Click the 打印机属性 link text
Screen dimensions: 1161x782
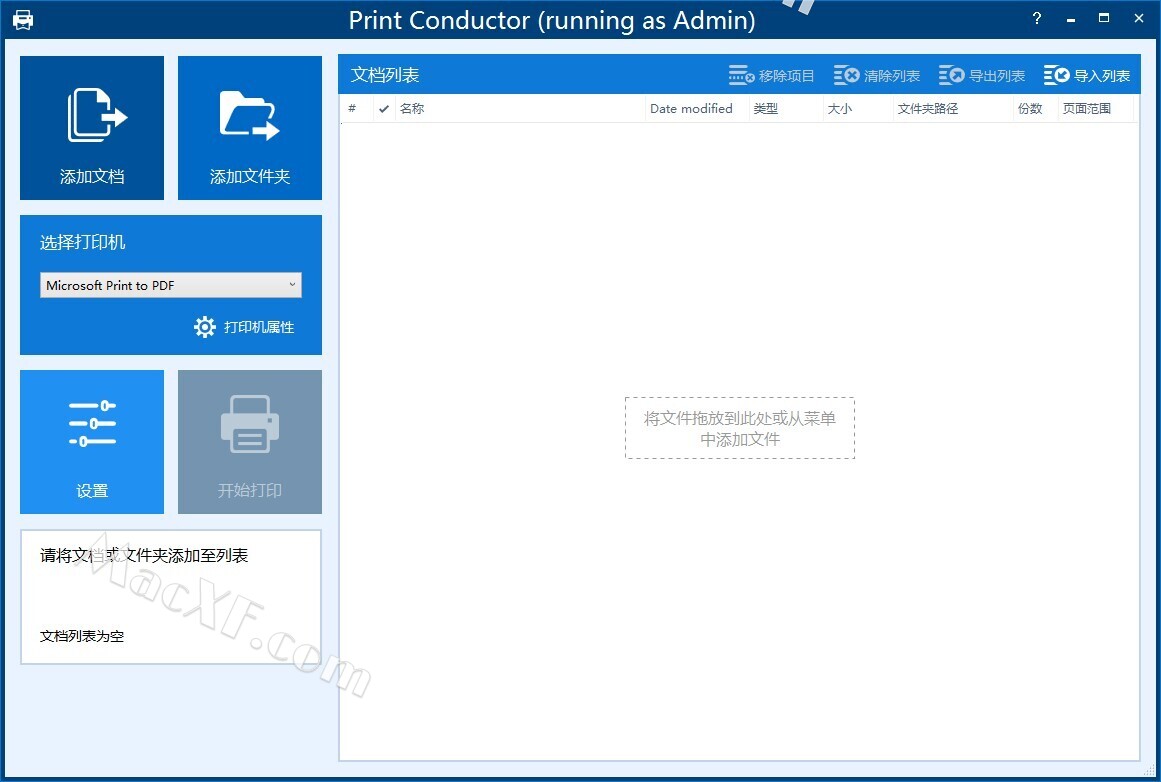259,327
